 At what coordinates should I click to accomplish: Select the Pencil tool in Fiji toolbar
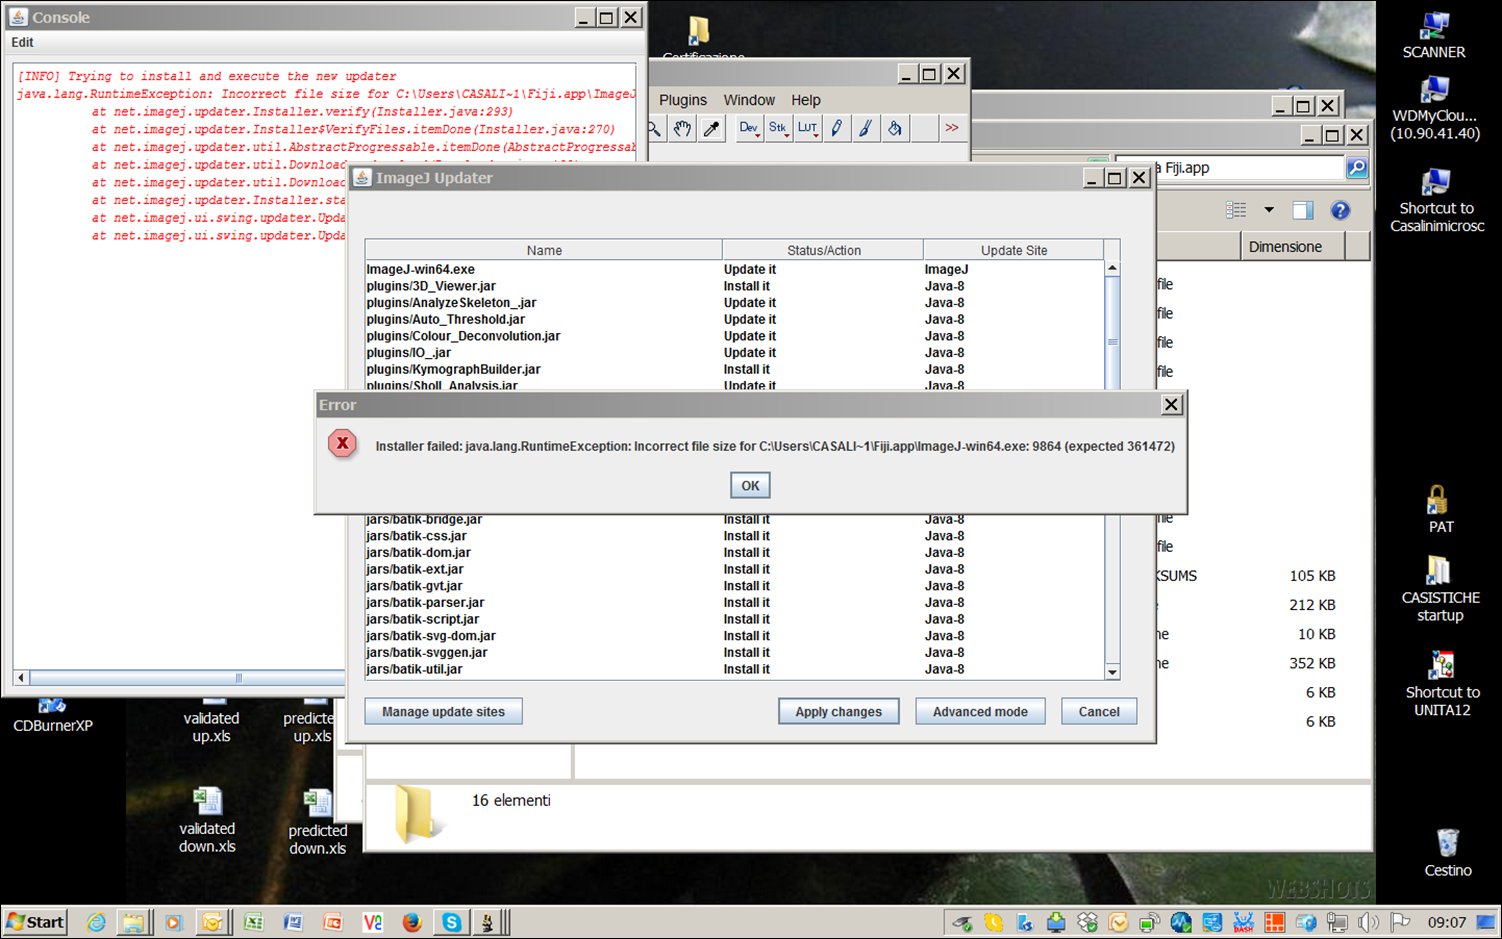pos(837,128)
